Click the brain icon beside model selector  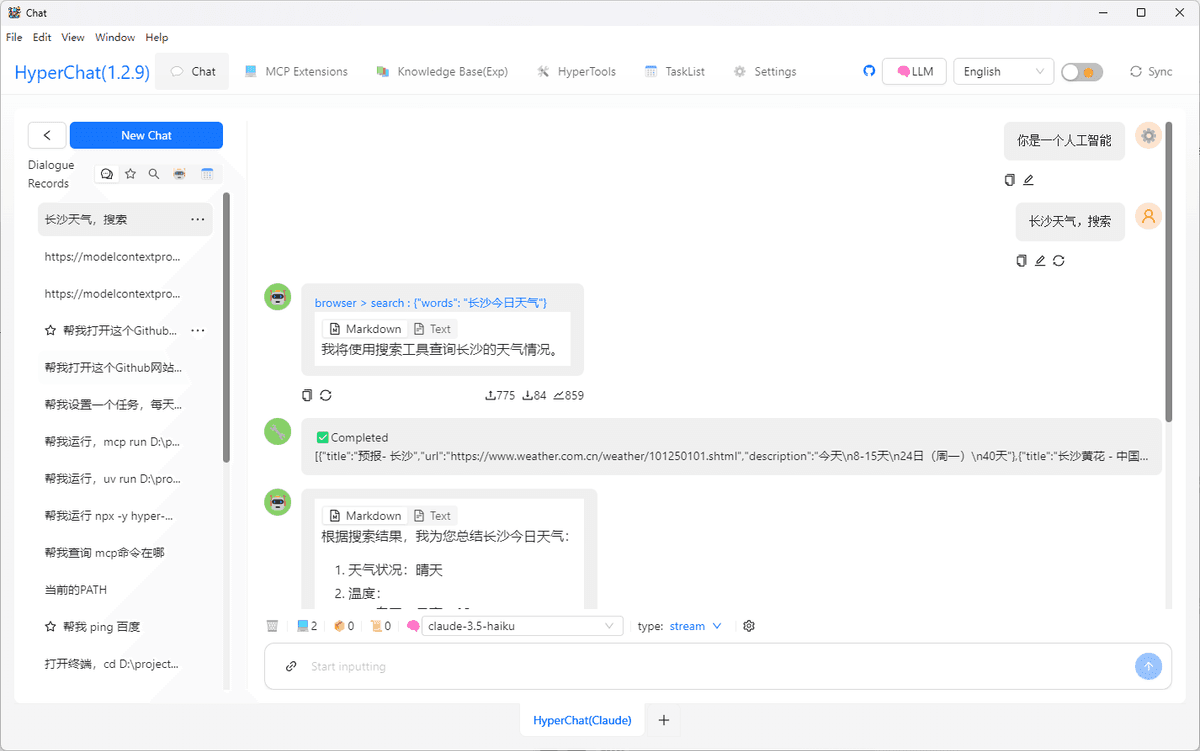(413, 626)
